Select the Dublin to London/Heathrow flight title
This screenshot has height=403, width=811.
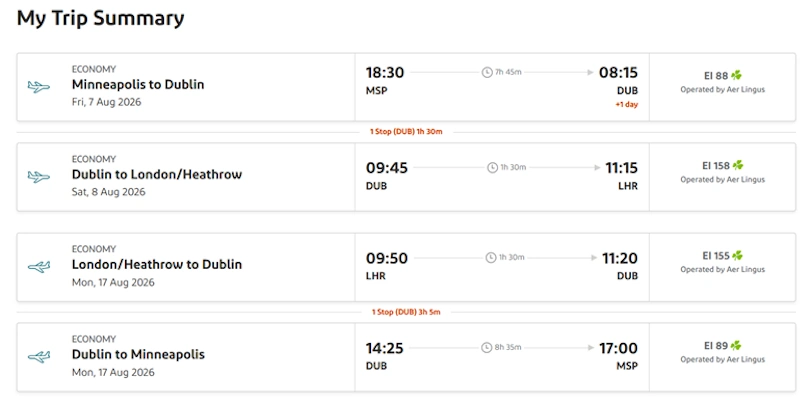[x=157, y=175]
